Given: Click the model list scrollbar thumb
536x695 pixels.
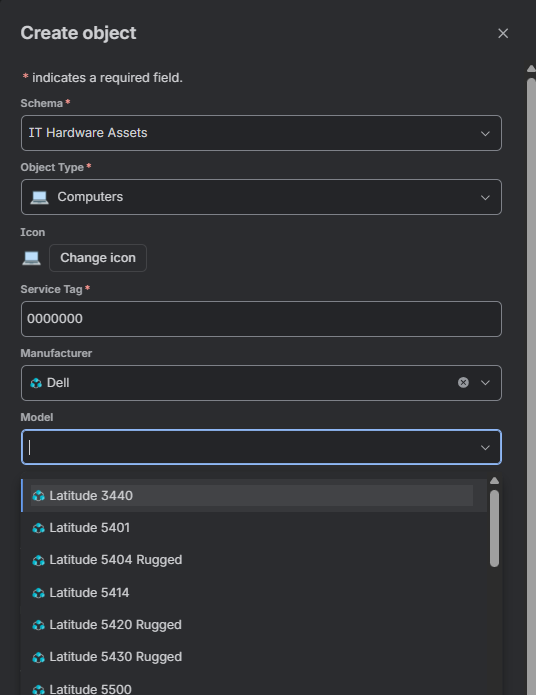Looking at the screenshot, I should pos(494,528).
